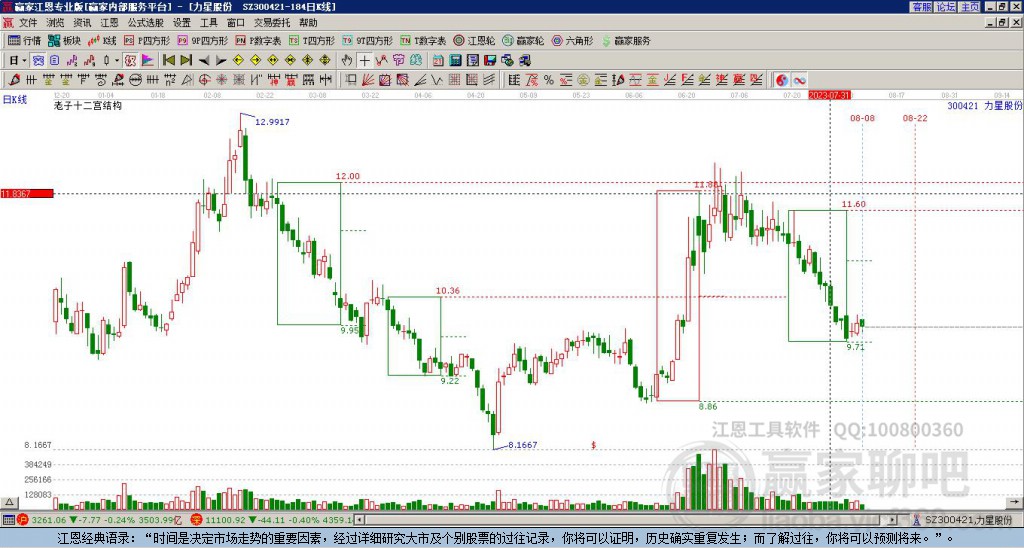The height and width of the screenshot is (548, 1024).
Task: Click the floppy disk save icon
Action: [490, 61]
